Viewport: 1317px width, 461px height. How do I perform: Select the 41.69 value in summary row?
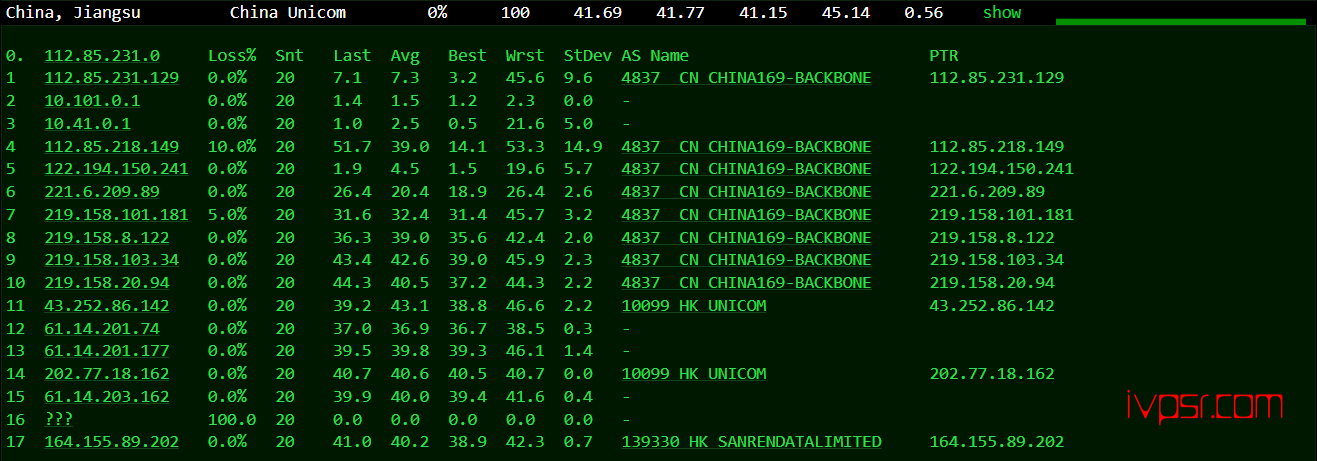click(598, 12)
